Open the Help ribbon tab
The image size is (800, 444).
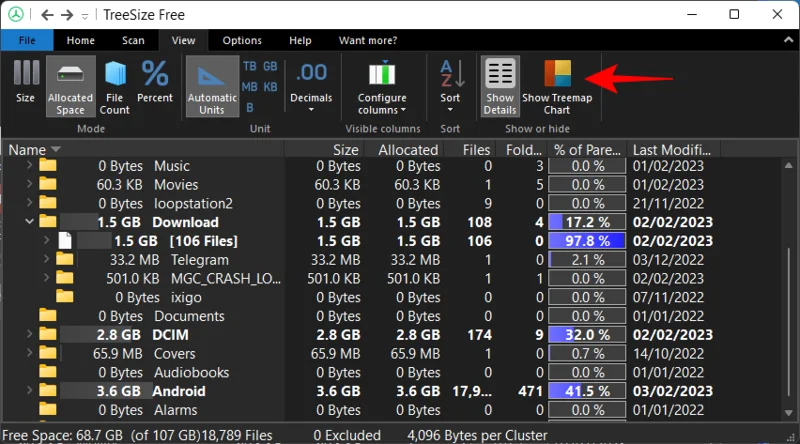[x=300, y=40]
